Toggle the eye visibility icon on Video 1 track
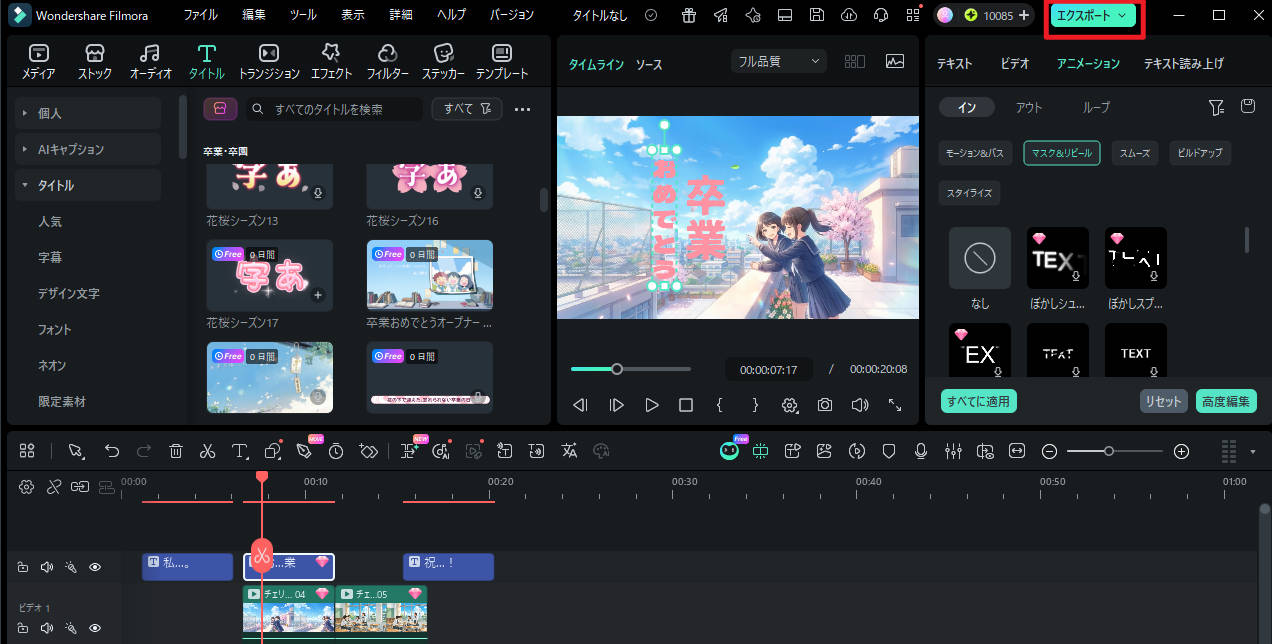The image size is (1272, 644). click(x=94, y=628)
